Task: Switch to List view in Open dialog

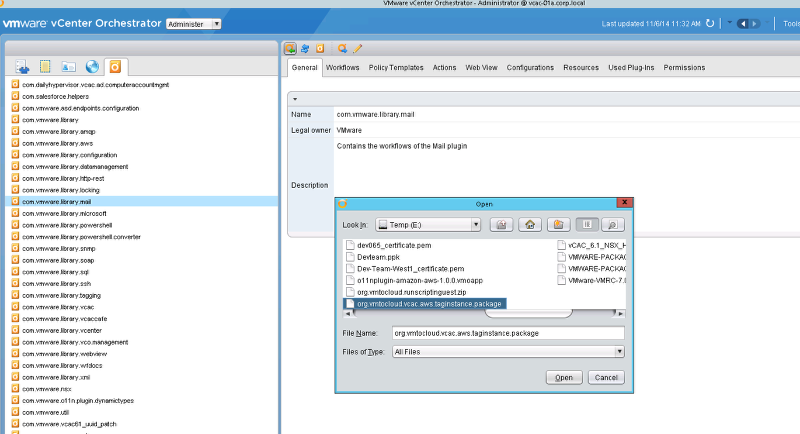Action: coord(587,225)
